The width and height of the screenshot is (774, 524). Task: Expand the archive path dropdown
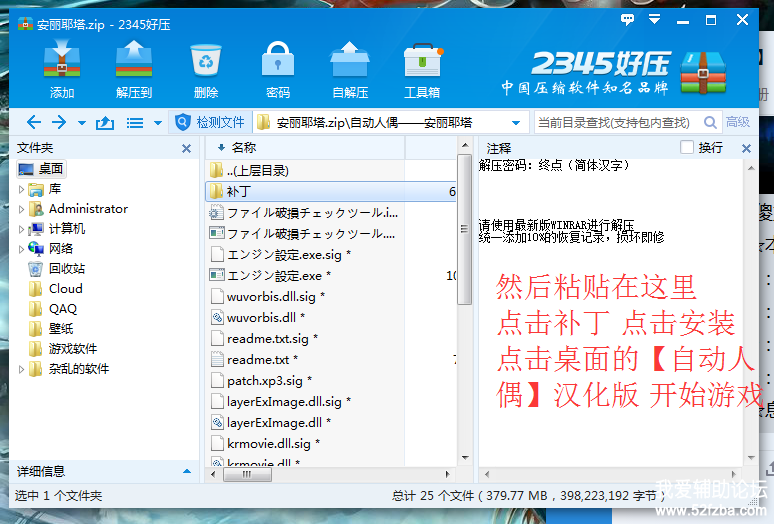[516, 122]
